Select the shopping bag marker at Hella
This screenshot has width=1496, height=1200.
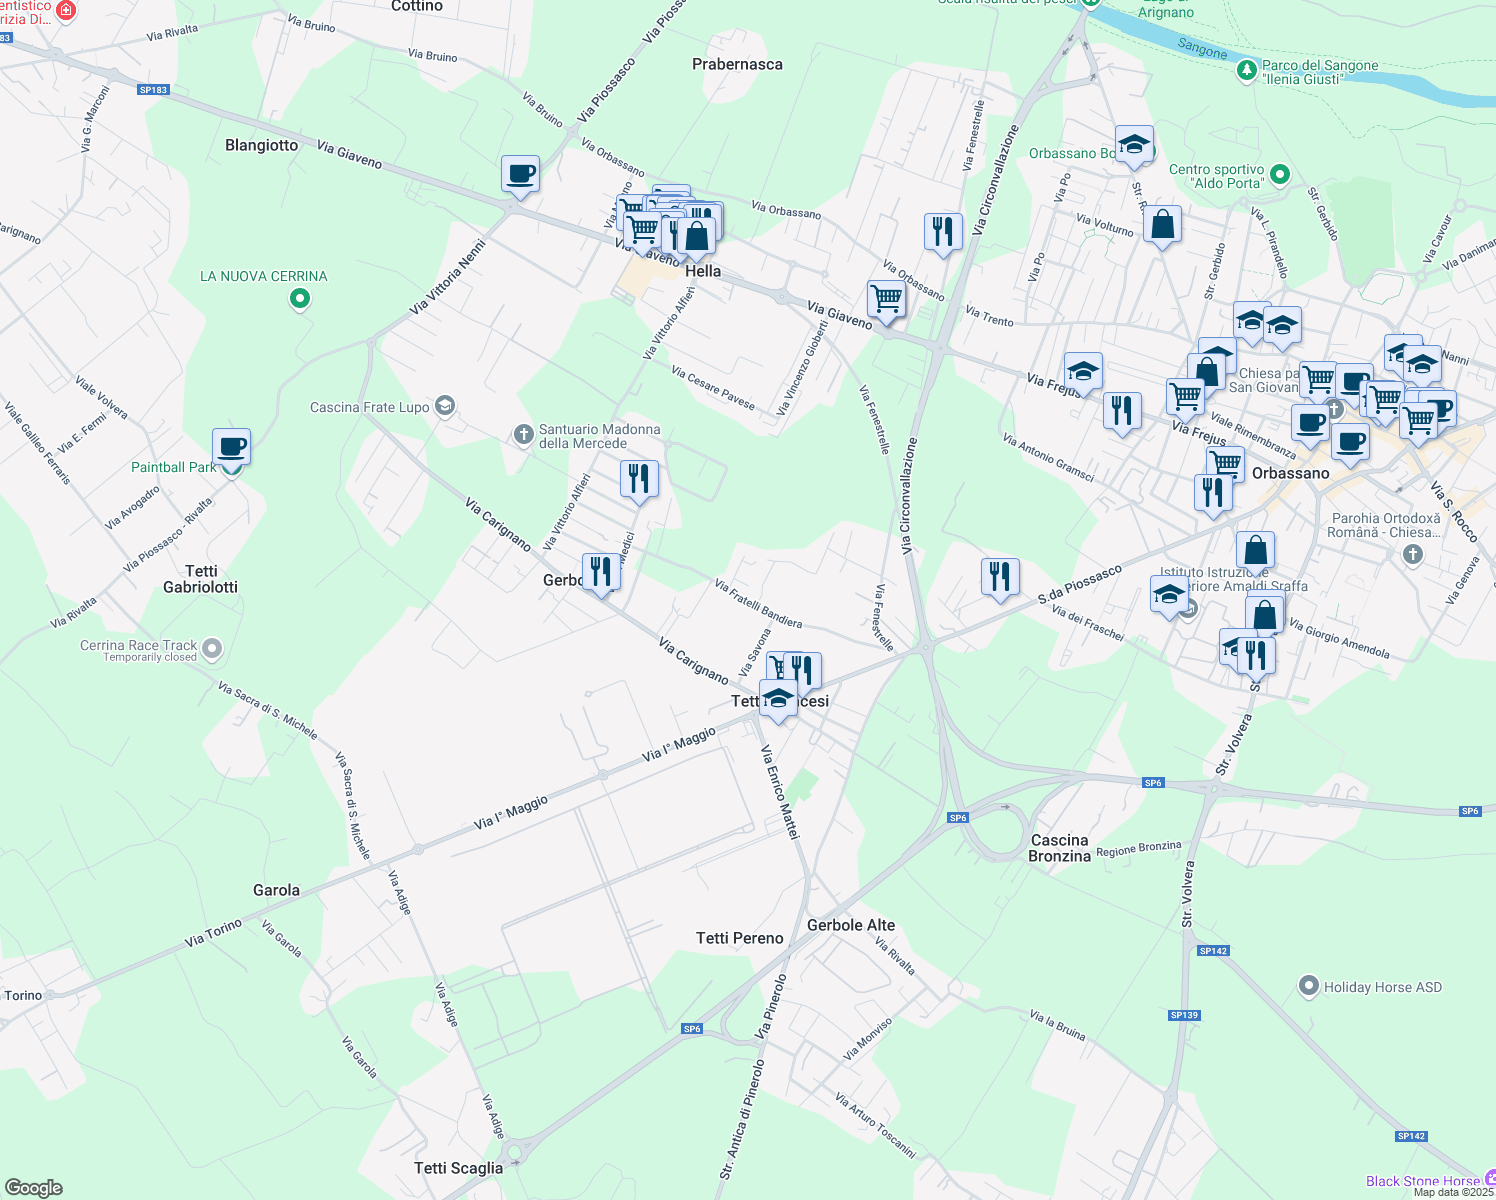(697, 237)
